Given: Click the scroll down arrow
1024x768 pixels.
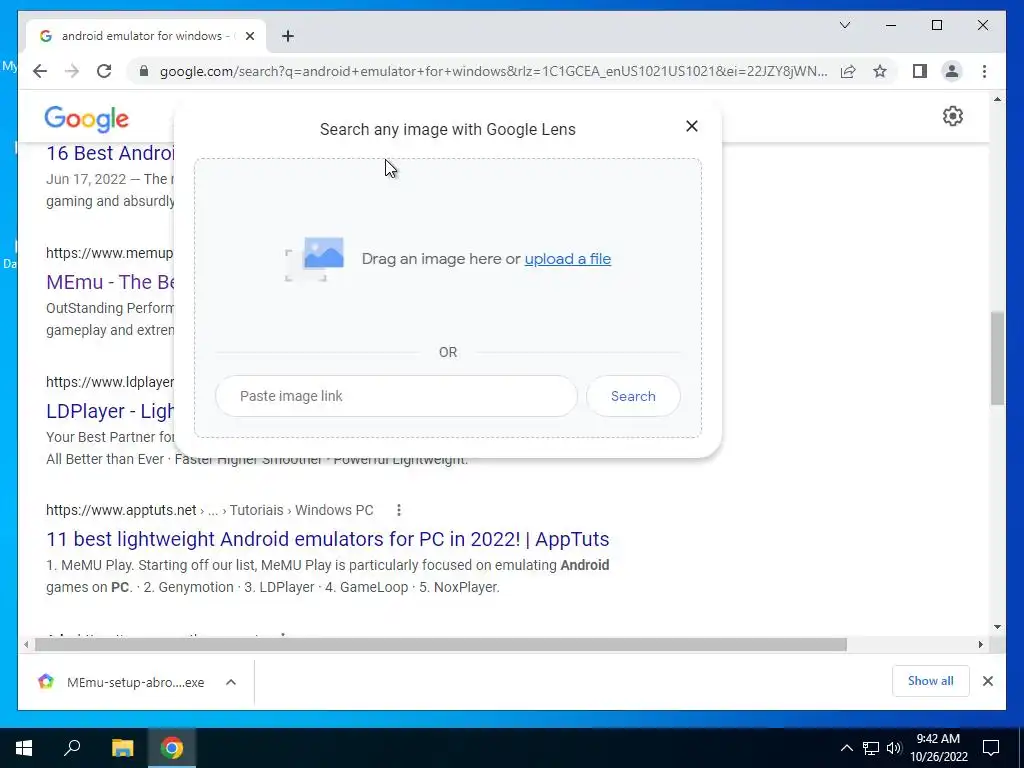Looking at the screenshot, I should 997,627.
